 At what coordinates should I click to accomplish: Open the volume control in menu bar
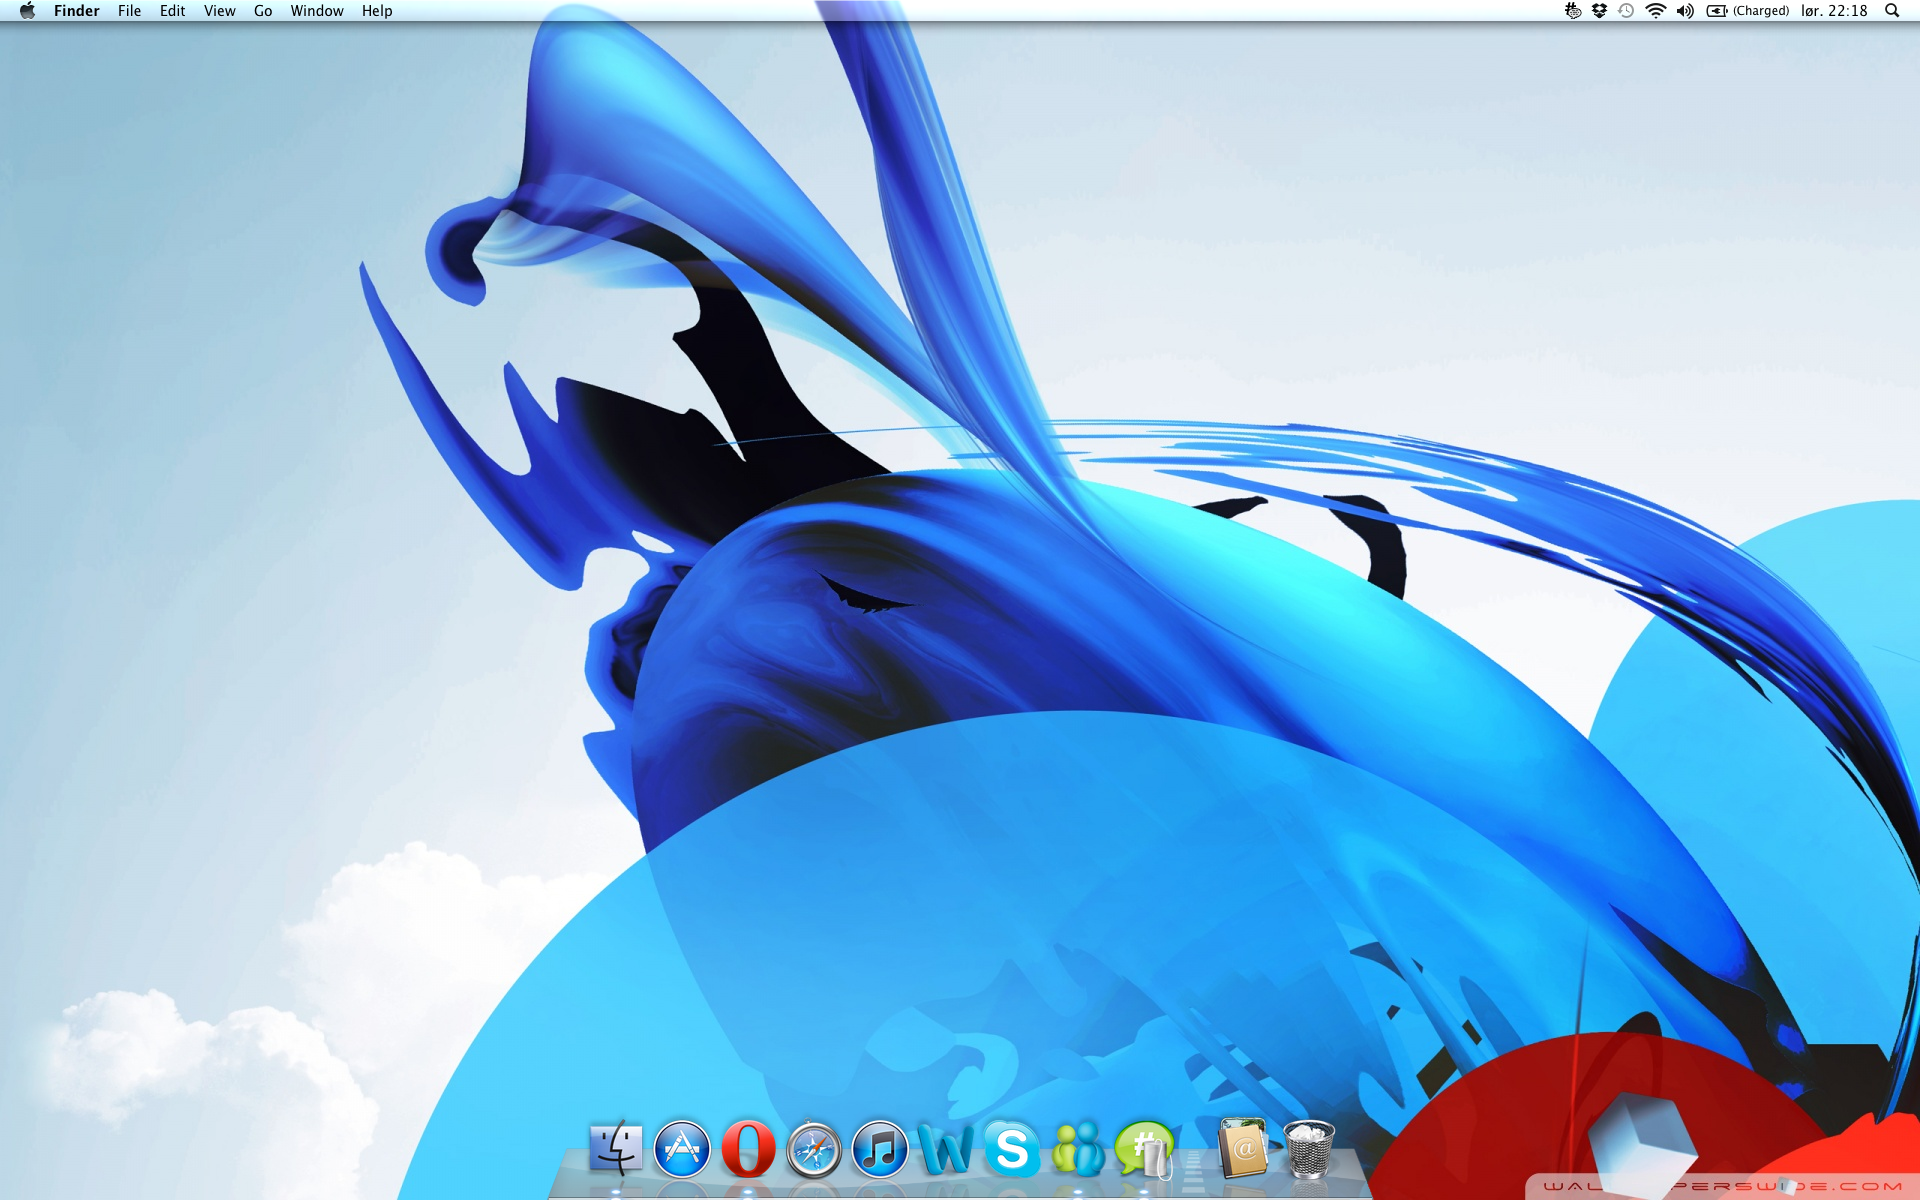tap(1685, 11)
